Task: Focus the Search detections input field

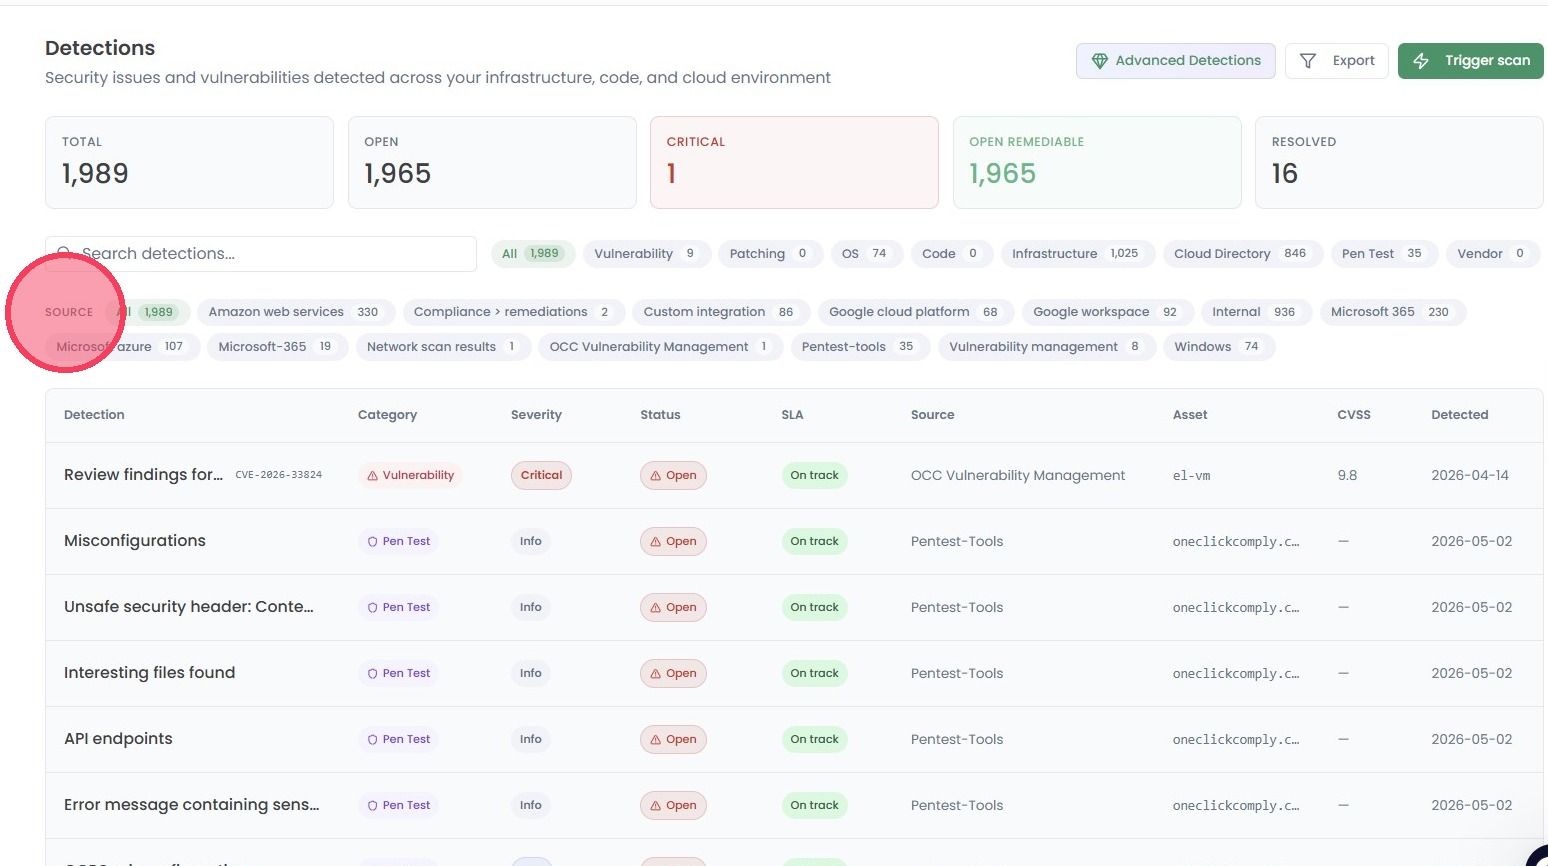Action: (261, 254)
